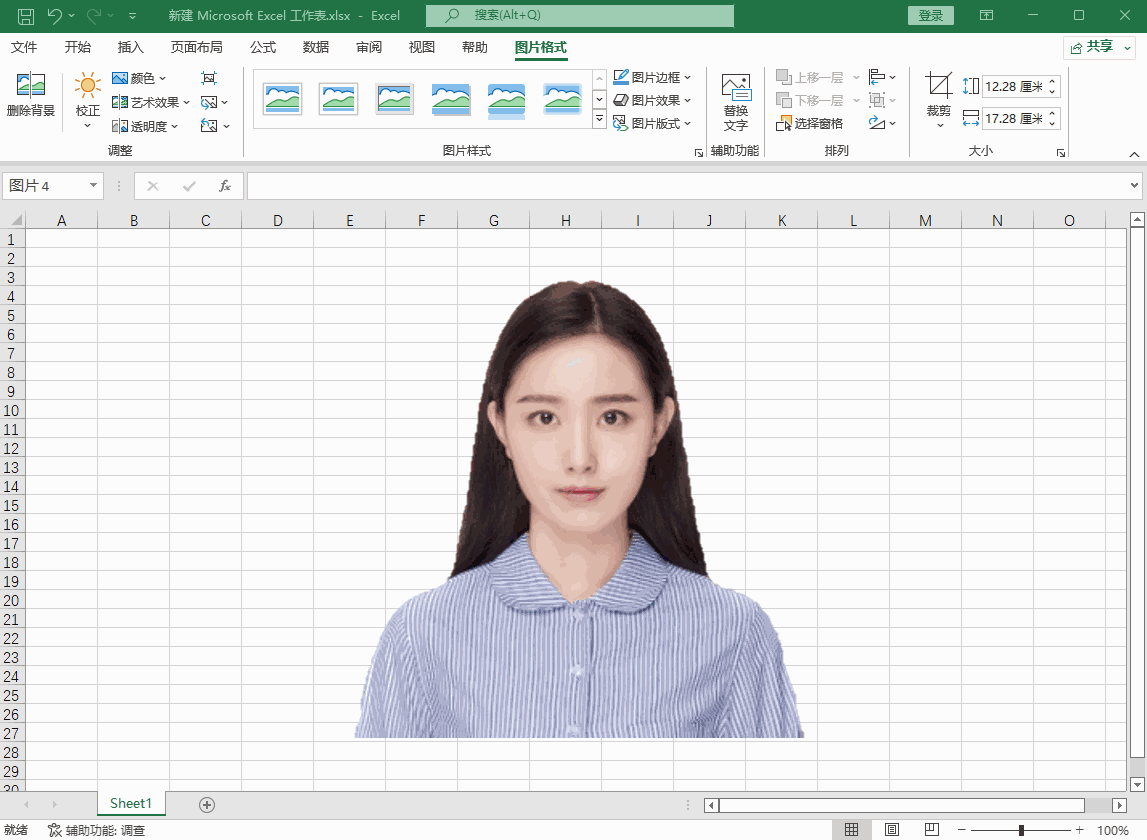Click the change picture icon
Viewport: 1147px width, 840px height.
(209, 102)
